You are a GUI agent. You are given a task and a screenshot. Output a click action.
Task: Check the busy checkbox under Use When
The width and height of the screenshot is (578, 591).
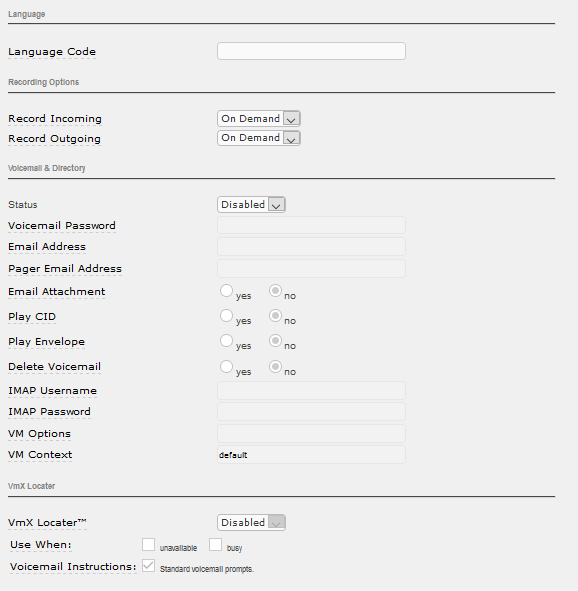pos(216,545)
